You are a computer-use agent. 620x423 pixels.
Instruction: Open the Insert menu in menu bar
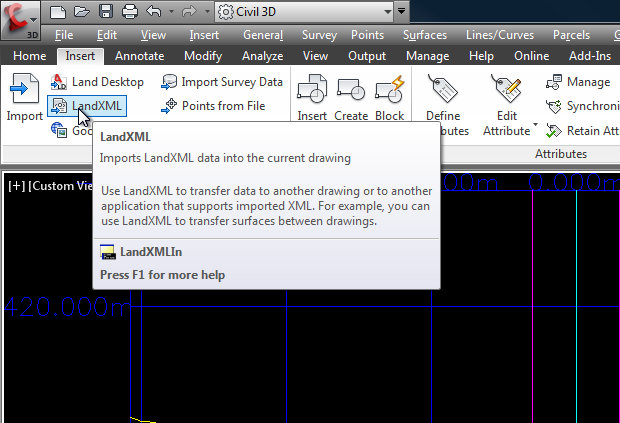point(204,35)
